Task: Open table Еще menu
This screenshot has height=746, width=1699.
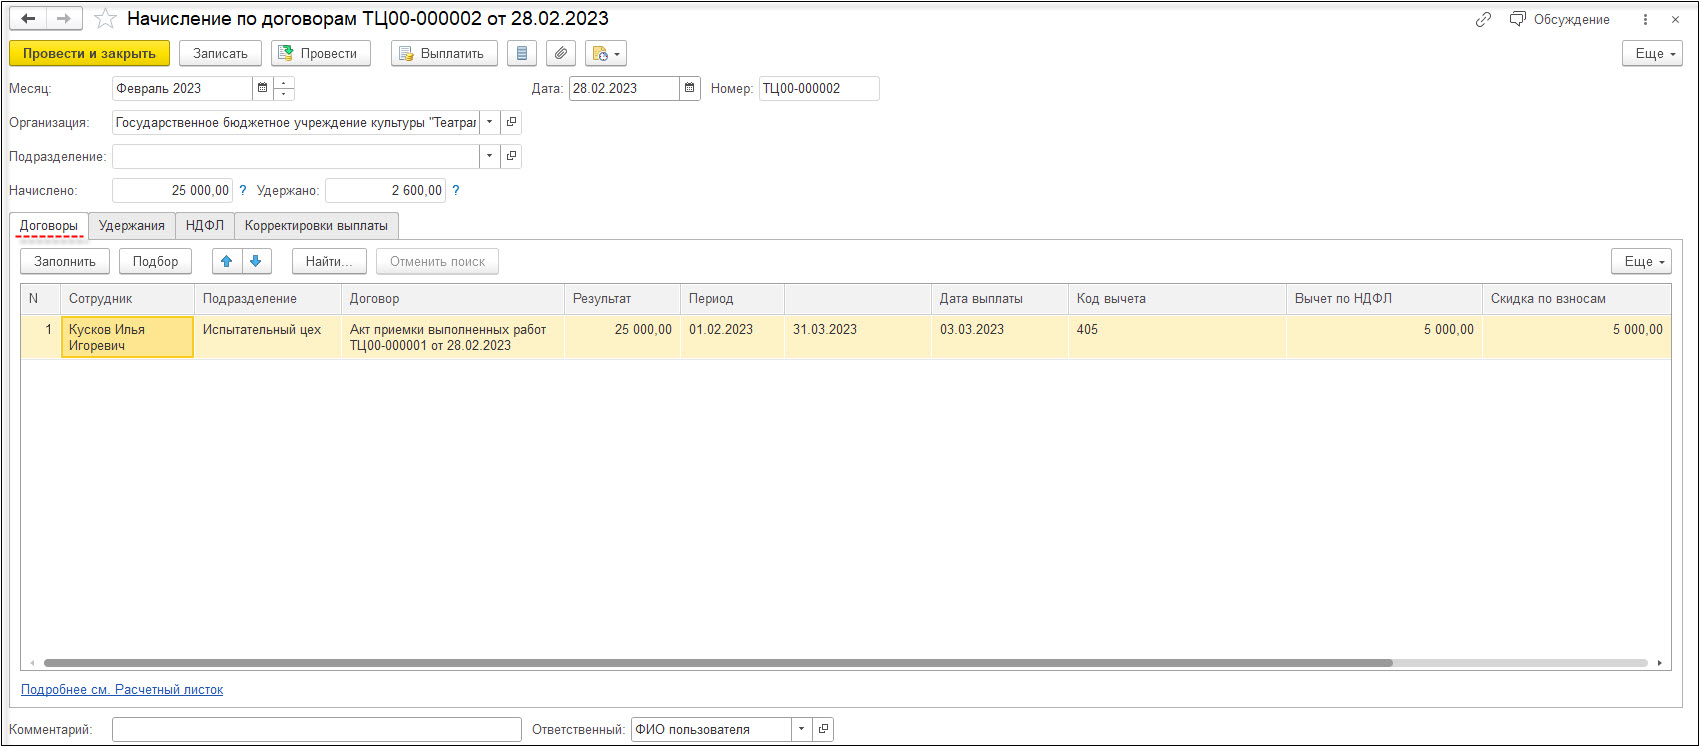Action: pos(1641,261)
